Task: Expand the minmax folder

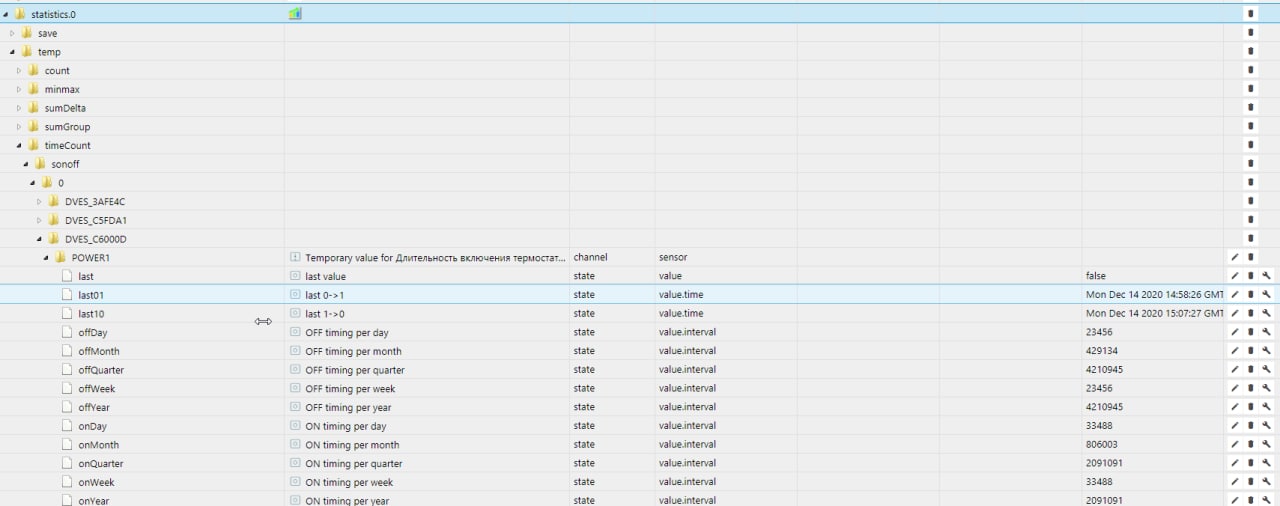Action: 19,89
